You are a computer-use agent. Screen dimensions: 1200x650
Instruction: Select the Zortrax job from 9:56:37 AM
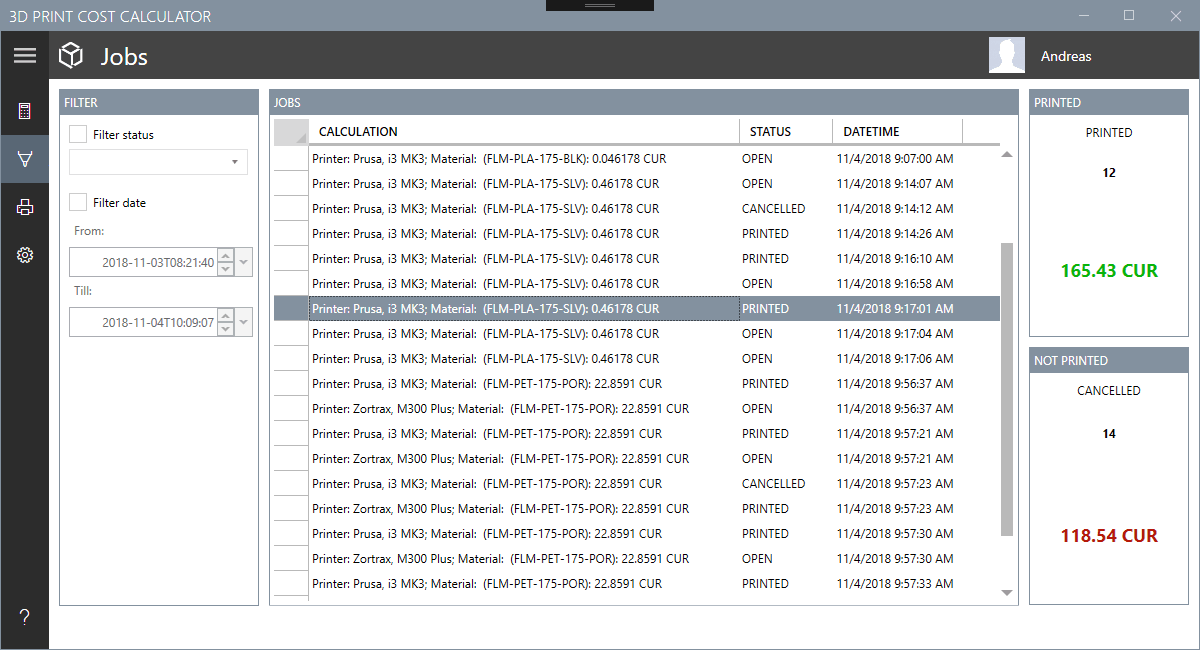coord(637,409)
